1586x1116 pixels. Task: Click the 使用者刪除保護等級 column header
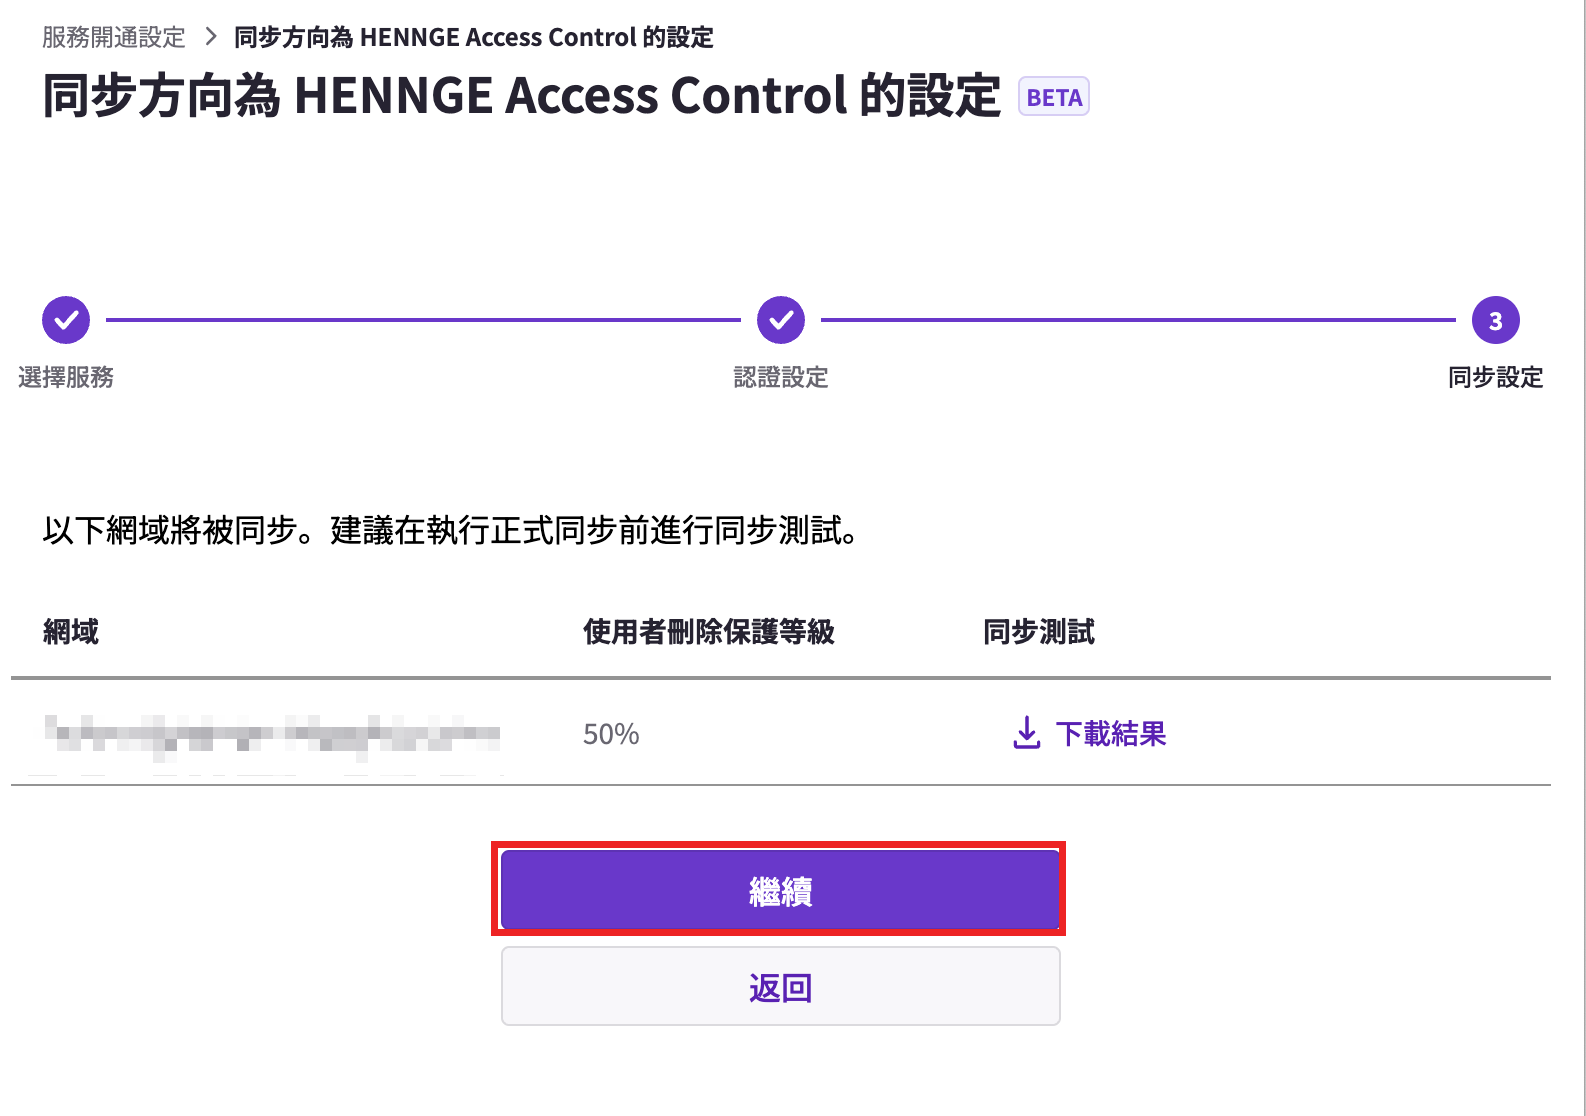[709, 632]
